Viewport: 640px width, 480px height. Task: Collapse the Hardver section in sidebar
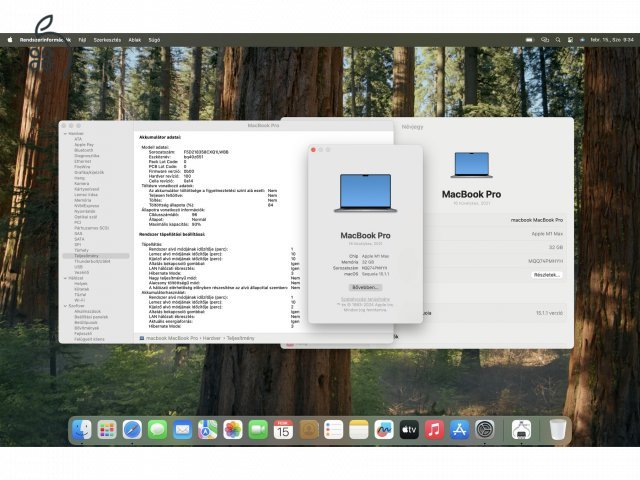tap(65, 133)
